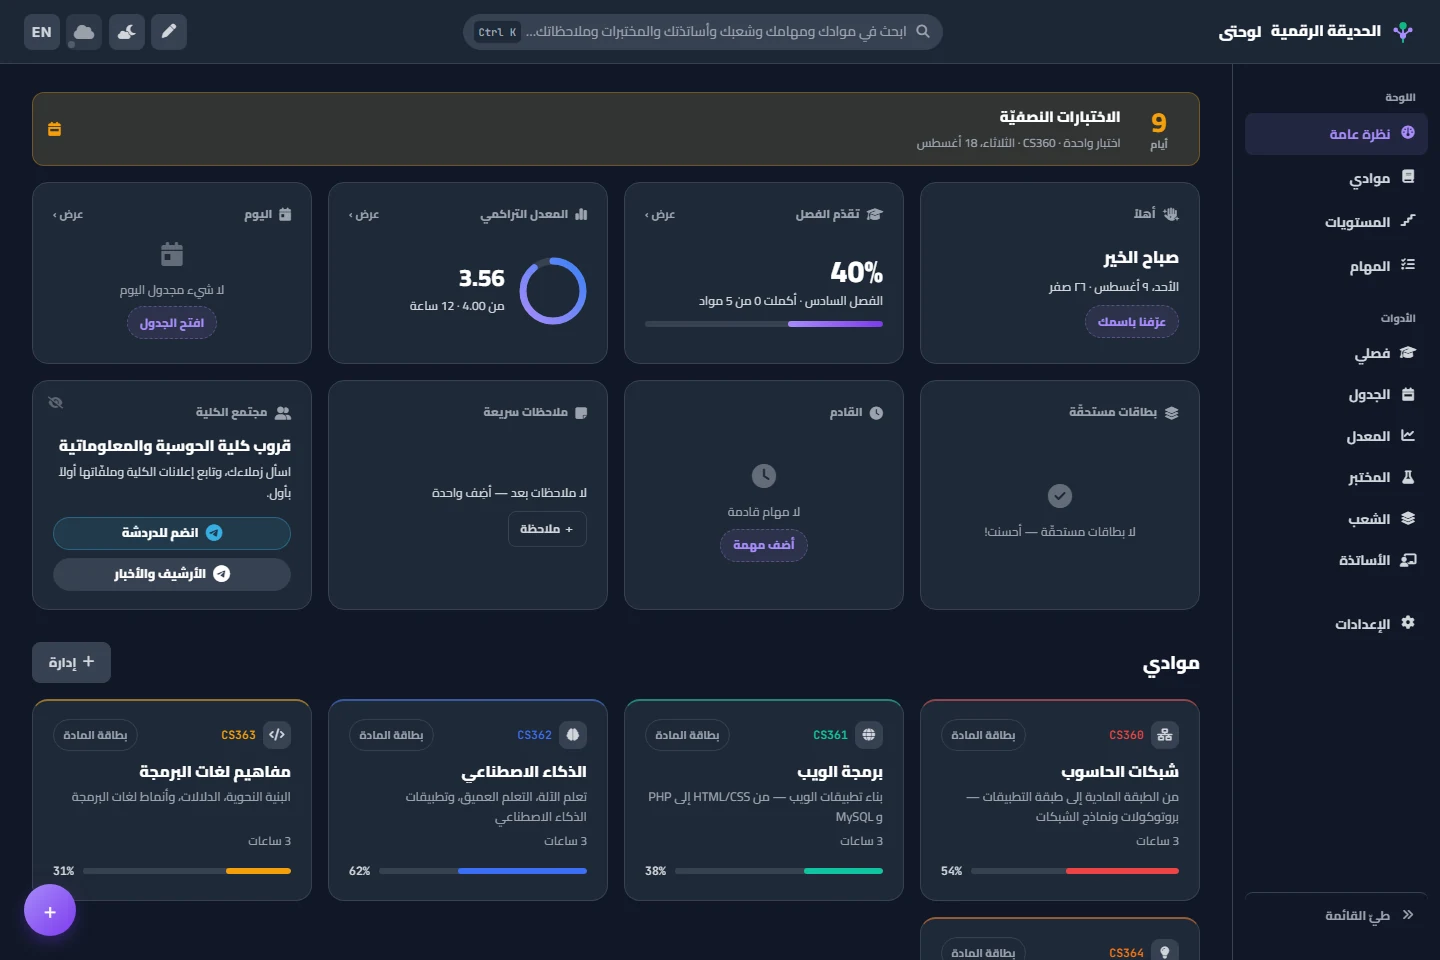Click the calendar icon in the exams banner

55,129
